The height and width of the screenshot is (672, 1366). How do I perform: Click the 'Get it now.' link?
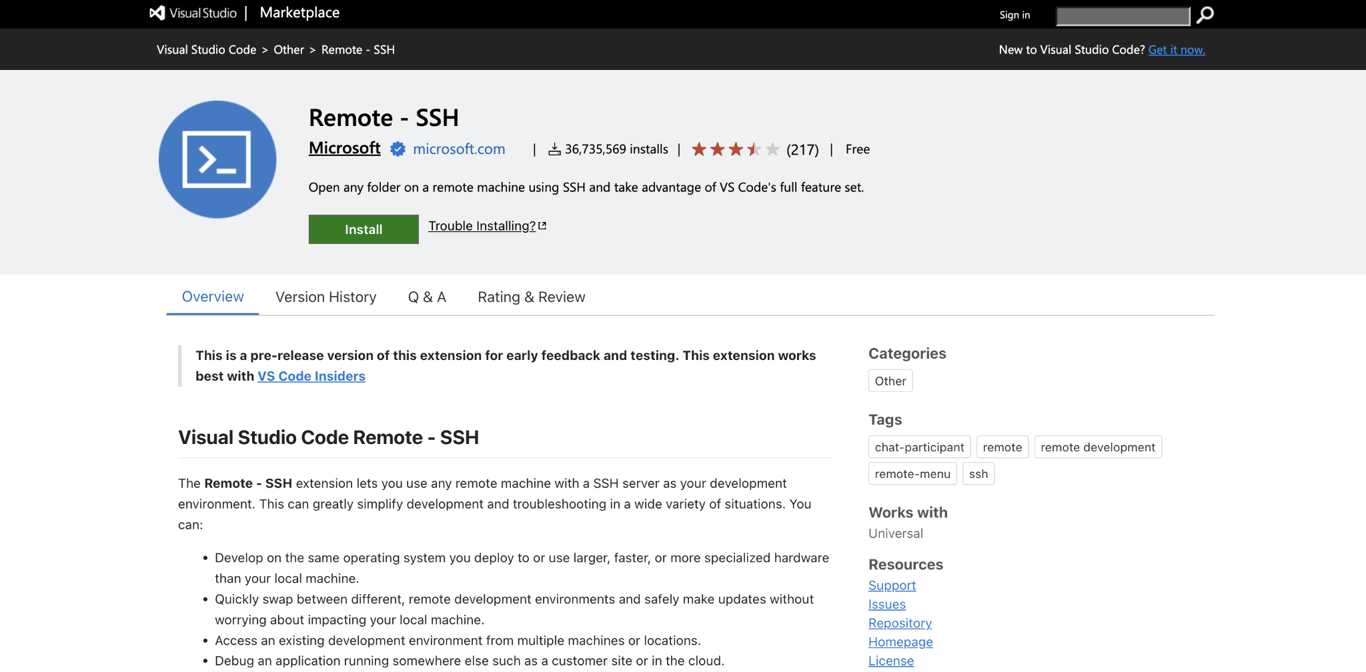click(1176, 49)
